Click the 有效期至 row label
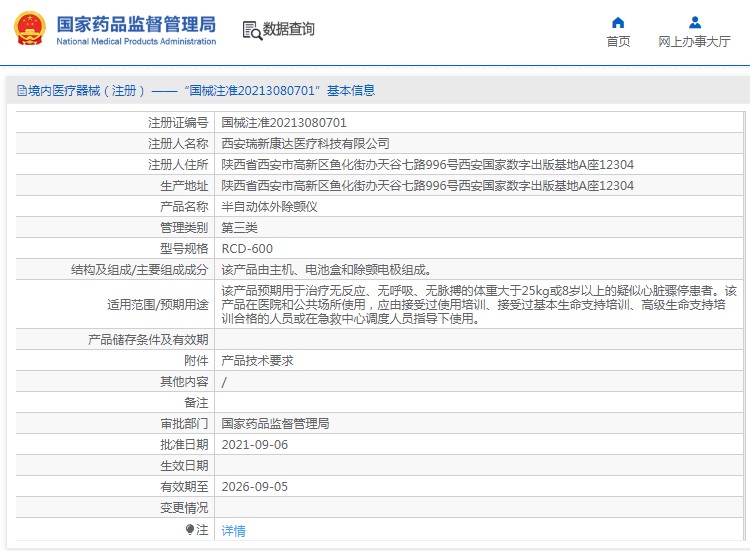The width and height of the screenshot is (750, 551). (184, 487)
